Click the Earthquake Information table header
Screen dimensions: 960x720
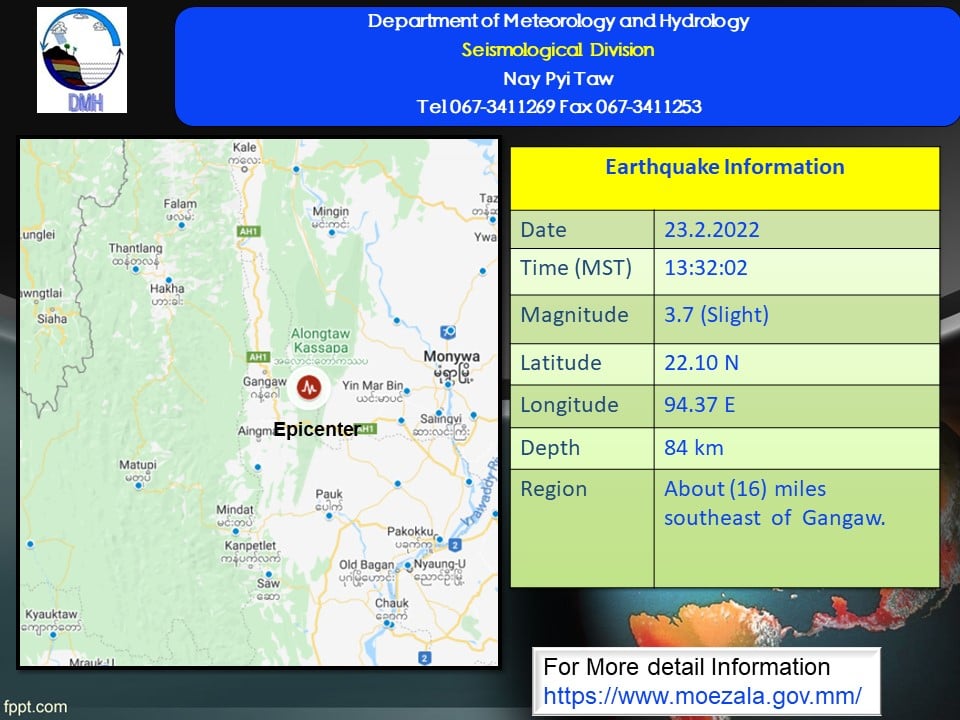point(724,167)
